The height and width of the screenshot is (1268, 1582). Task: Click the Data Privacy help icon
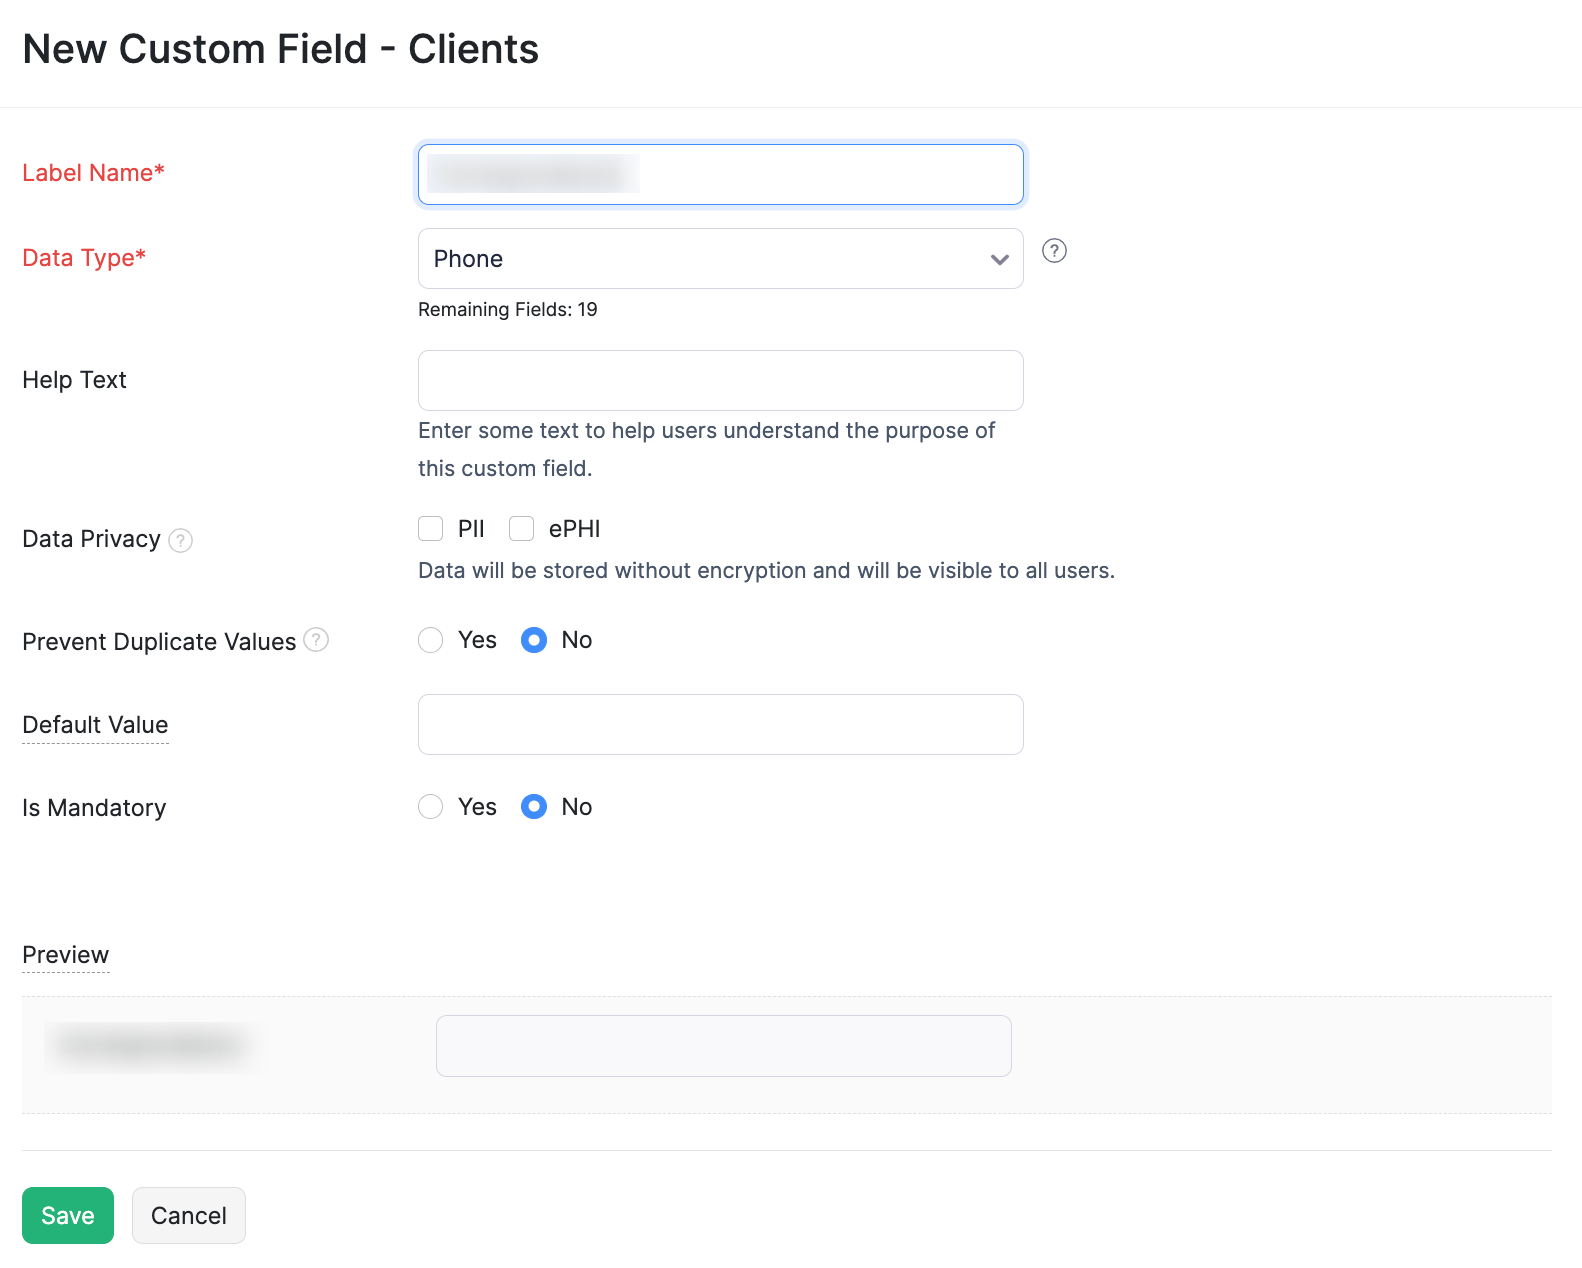[x=180, y=541]
